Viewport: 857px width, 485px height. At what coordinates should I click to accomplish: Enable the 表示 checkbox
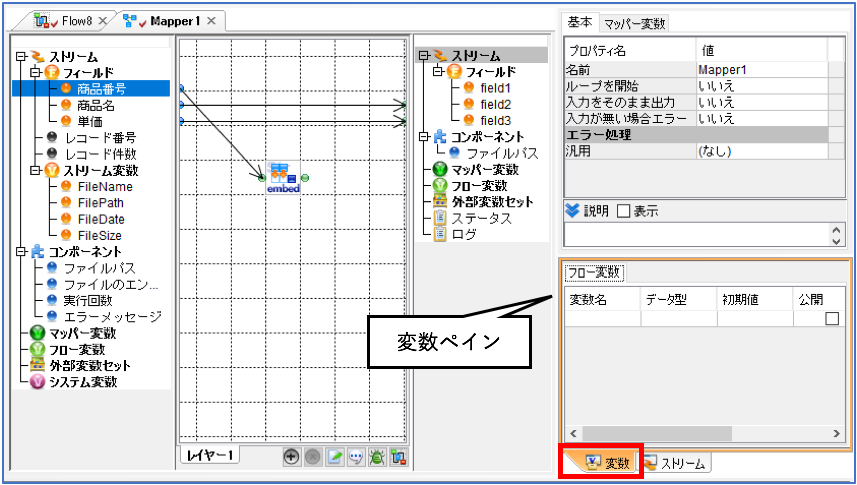tap(623, 211)
